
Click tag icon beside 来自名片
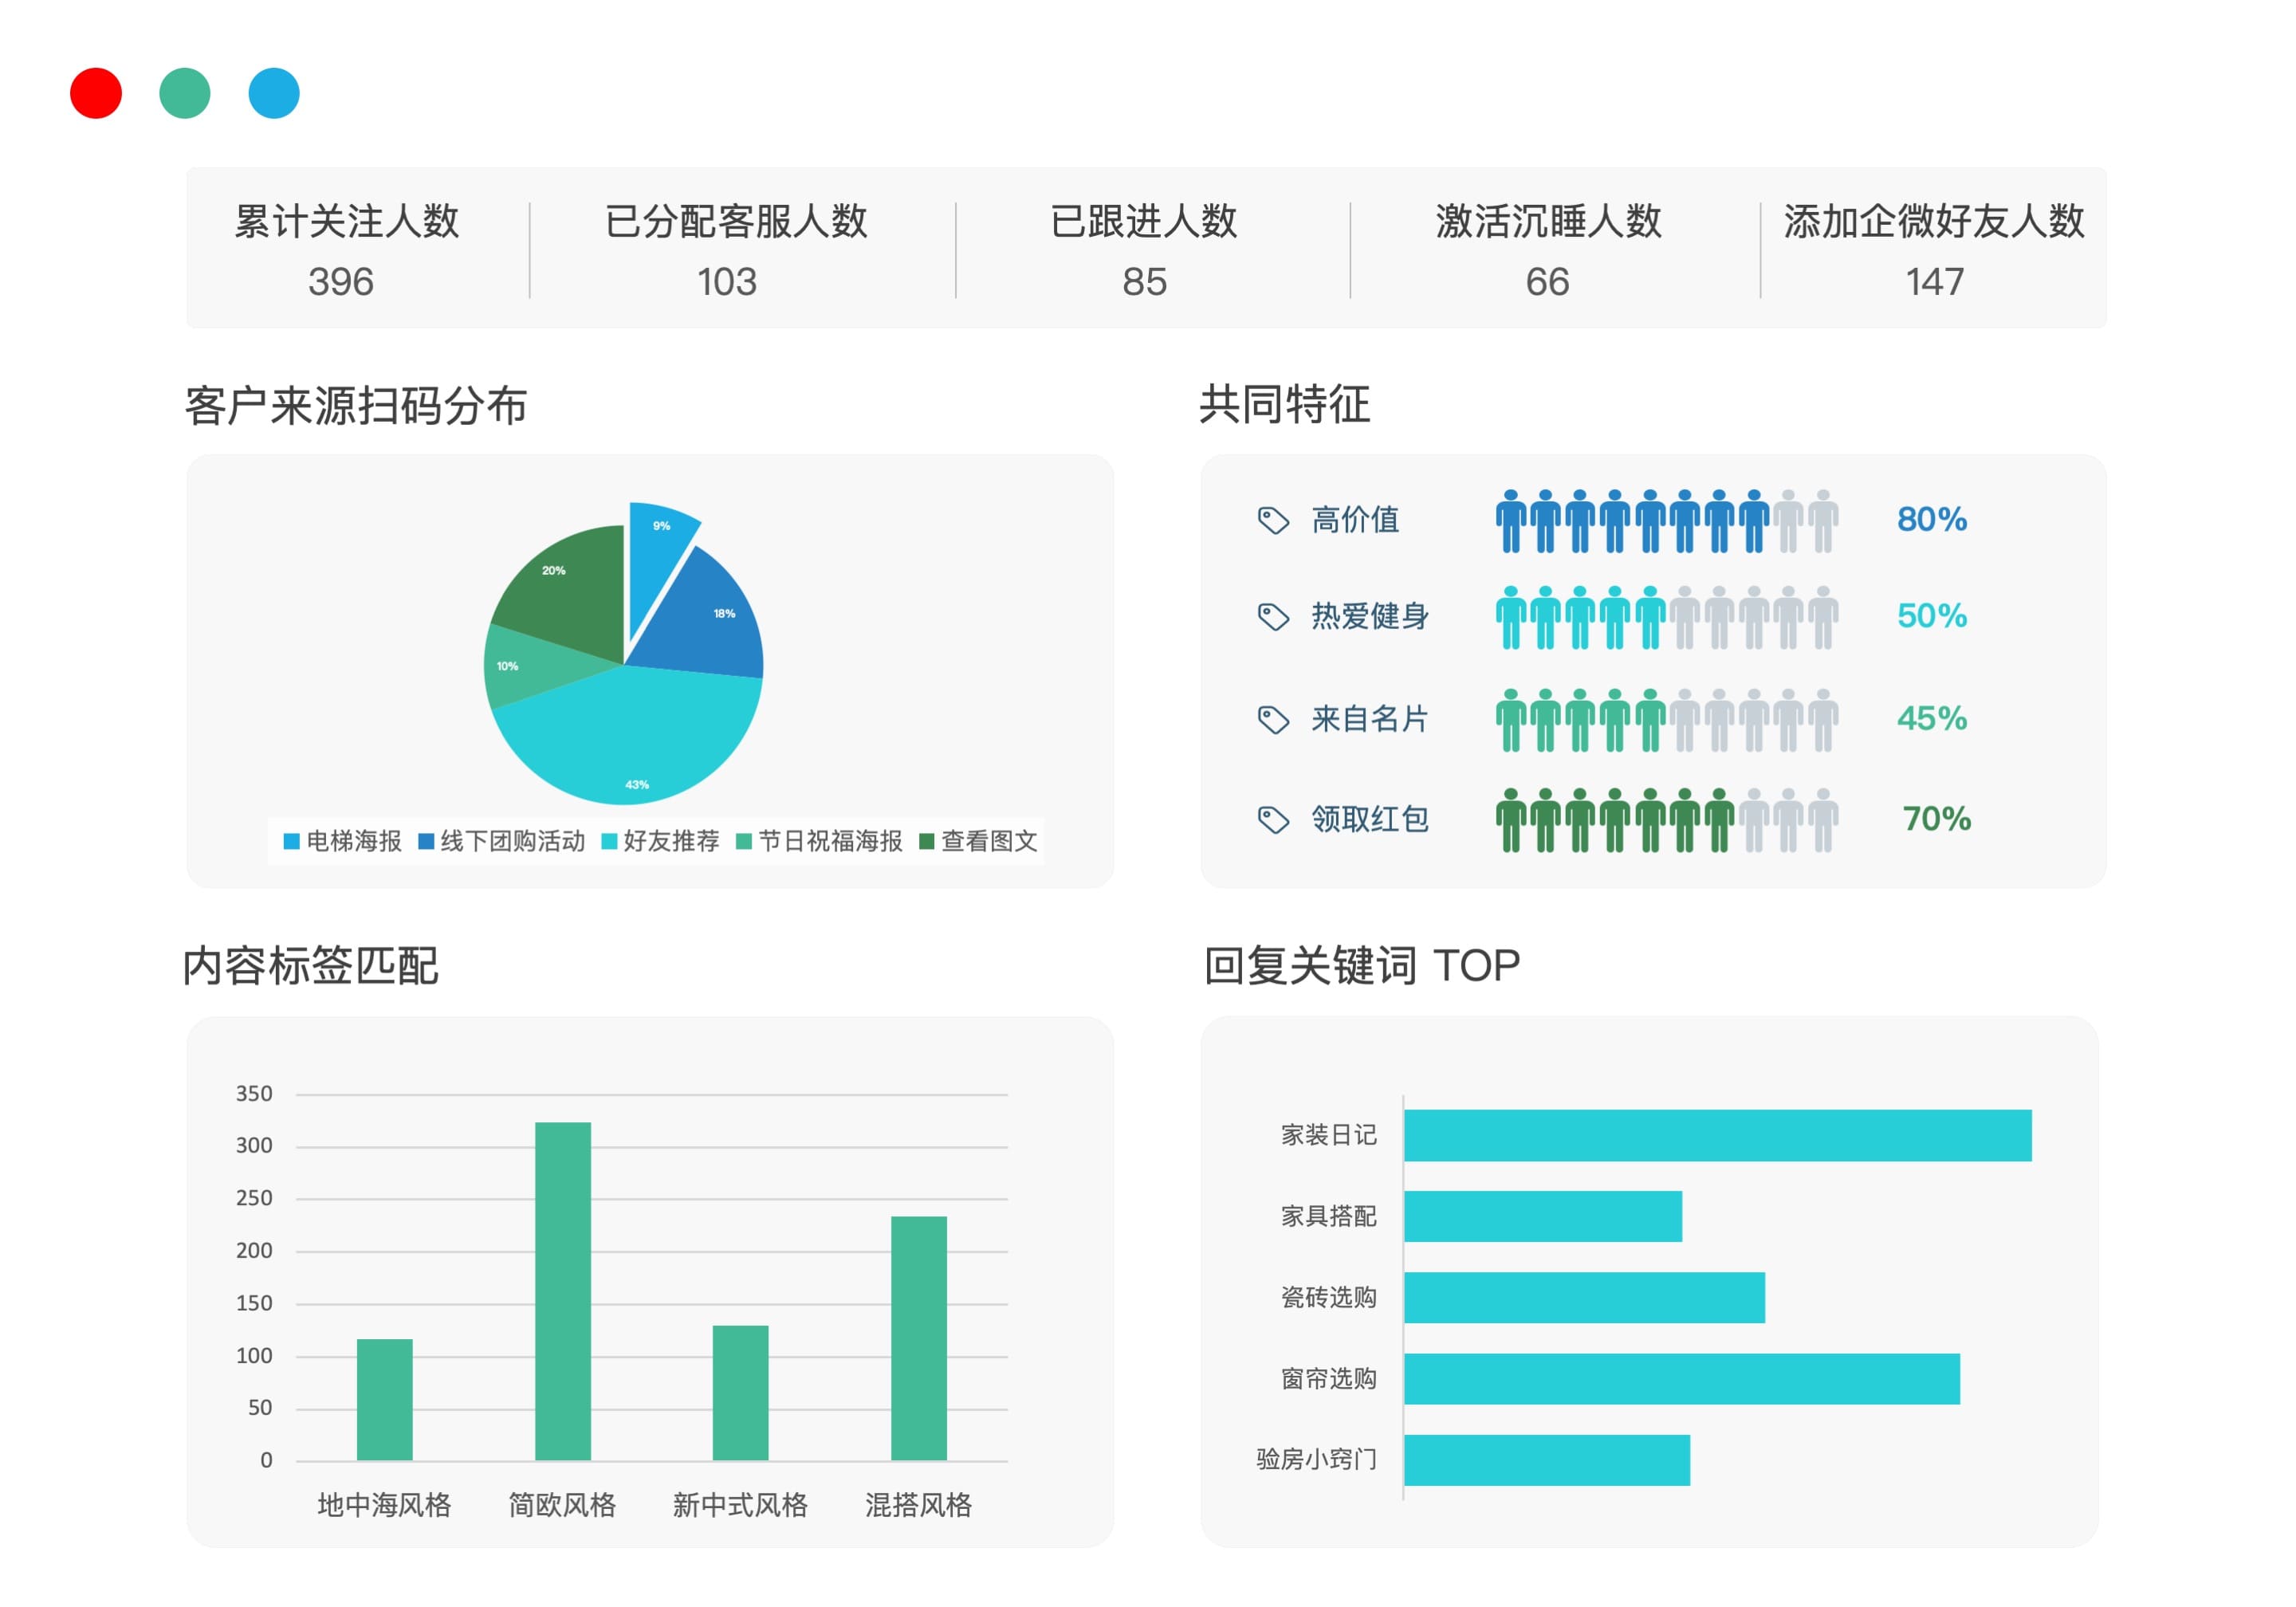(x=1273, y=719)
